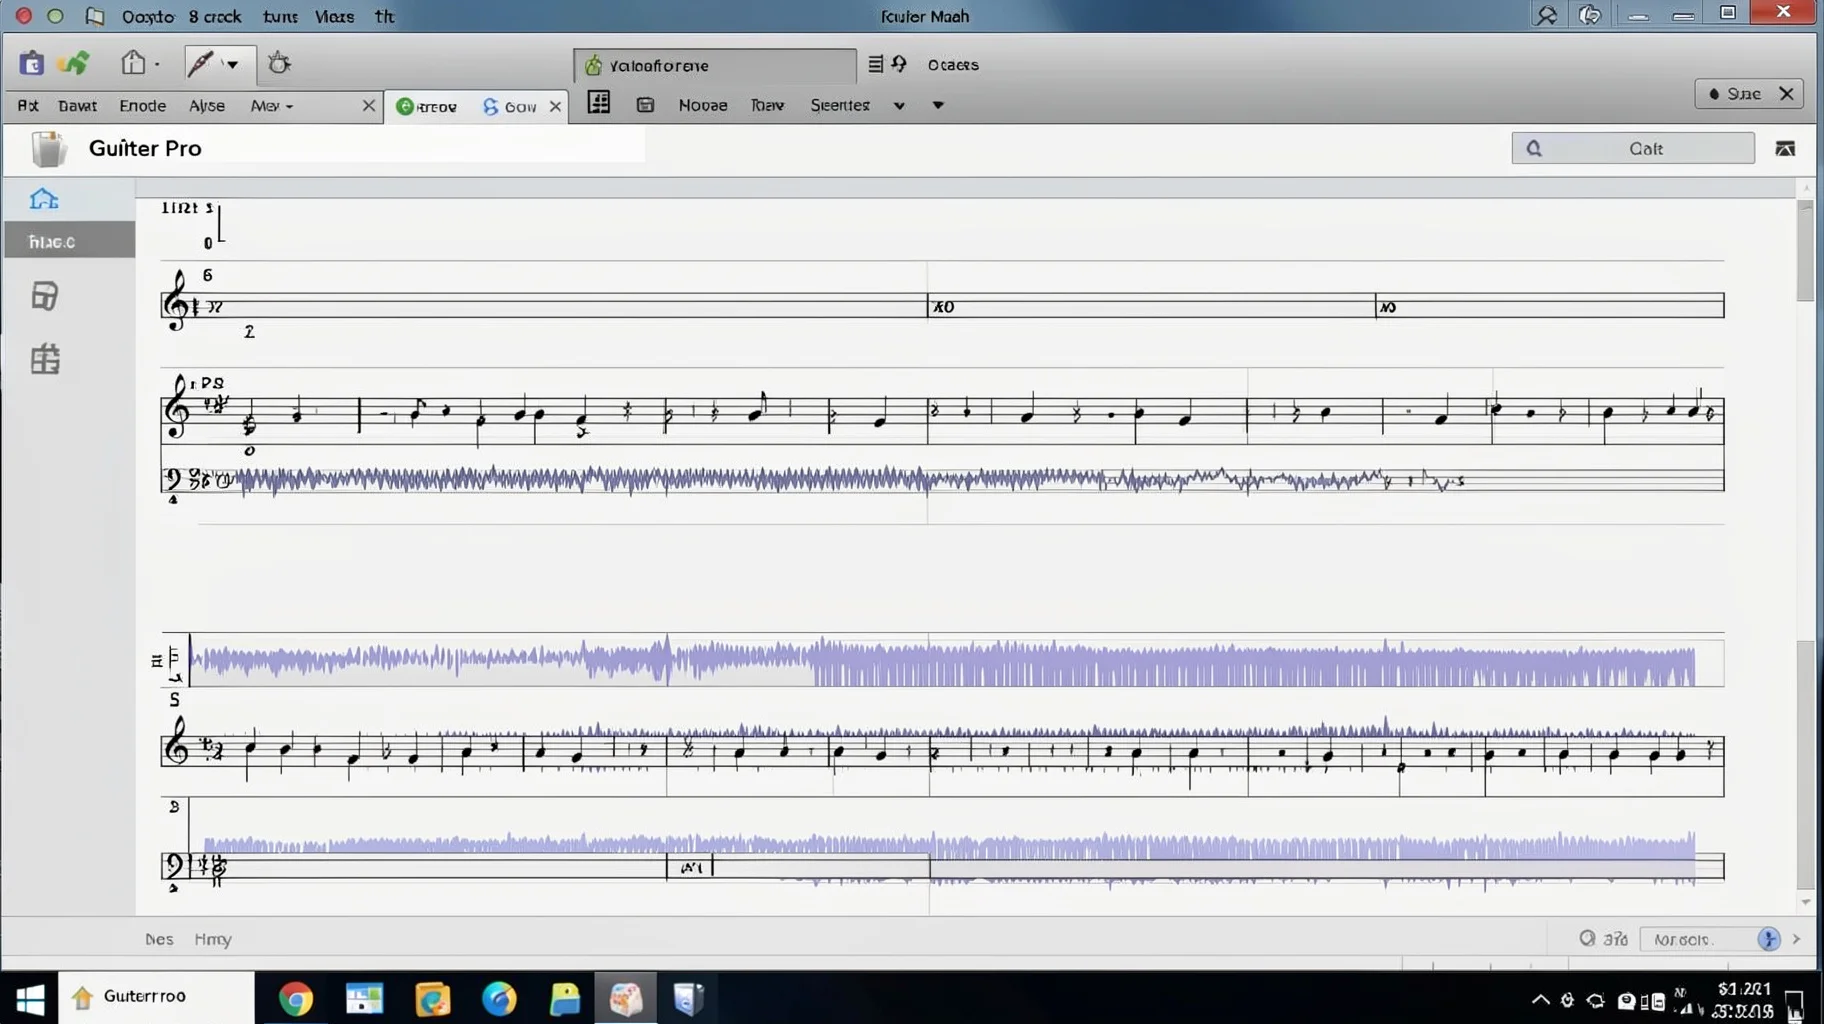Click the icon right of the search field
The image size is (1824, 1024).
click(1784, 148)
